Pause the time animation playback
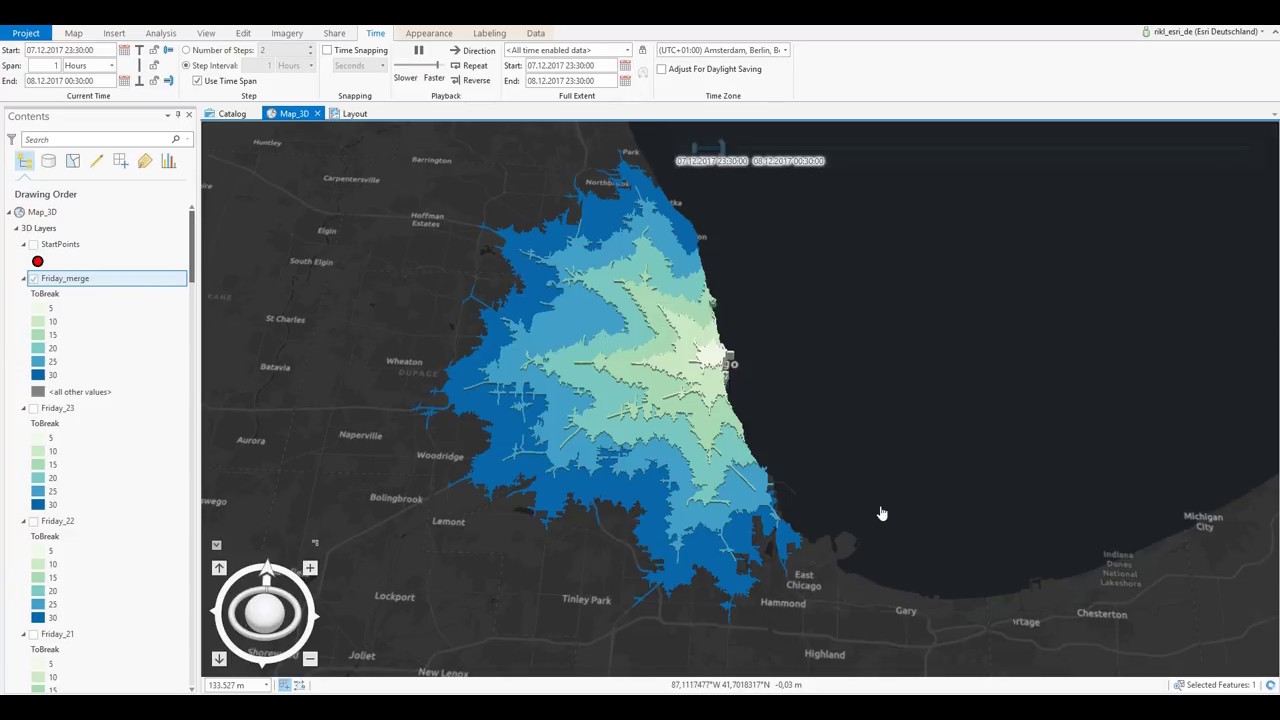The width and height of the screenshot is (1280, 720). [419, 50]
